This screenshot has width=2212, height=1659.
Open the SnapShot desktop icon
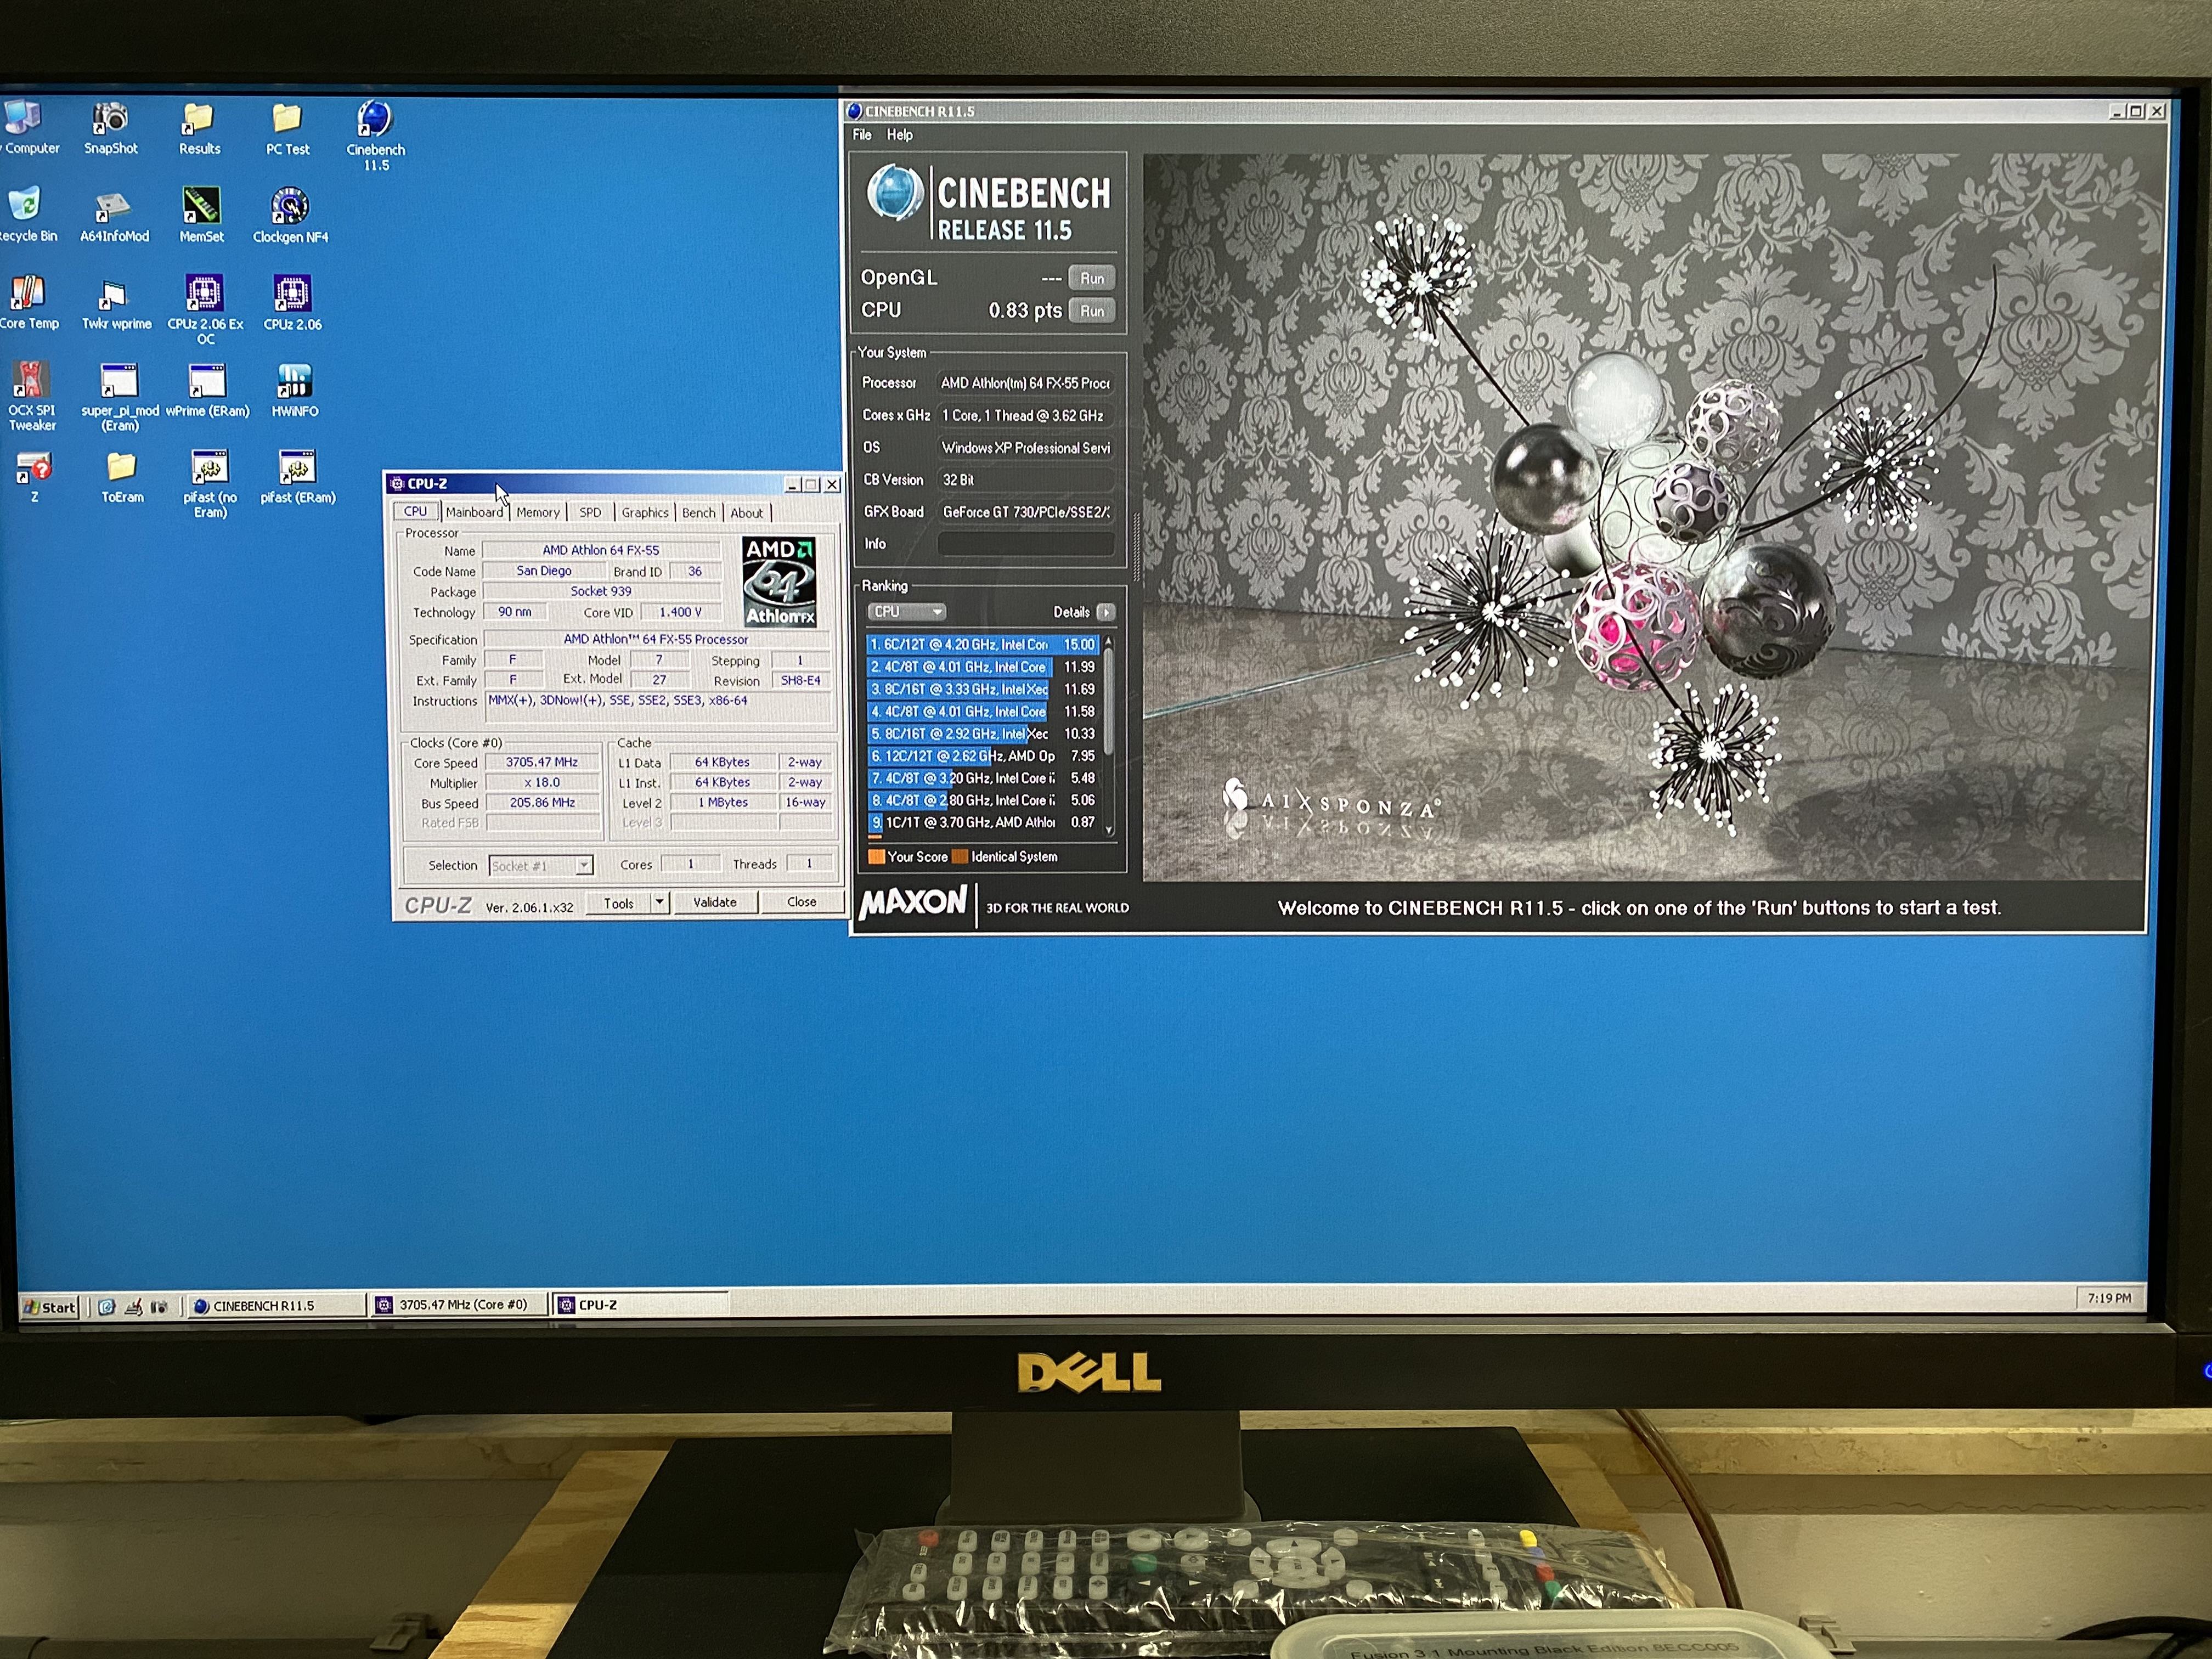pos(111,127)
